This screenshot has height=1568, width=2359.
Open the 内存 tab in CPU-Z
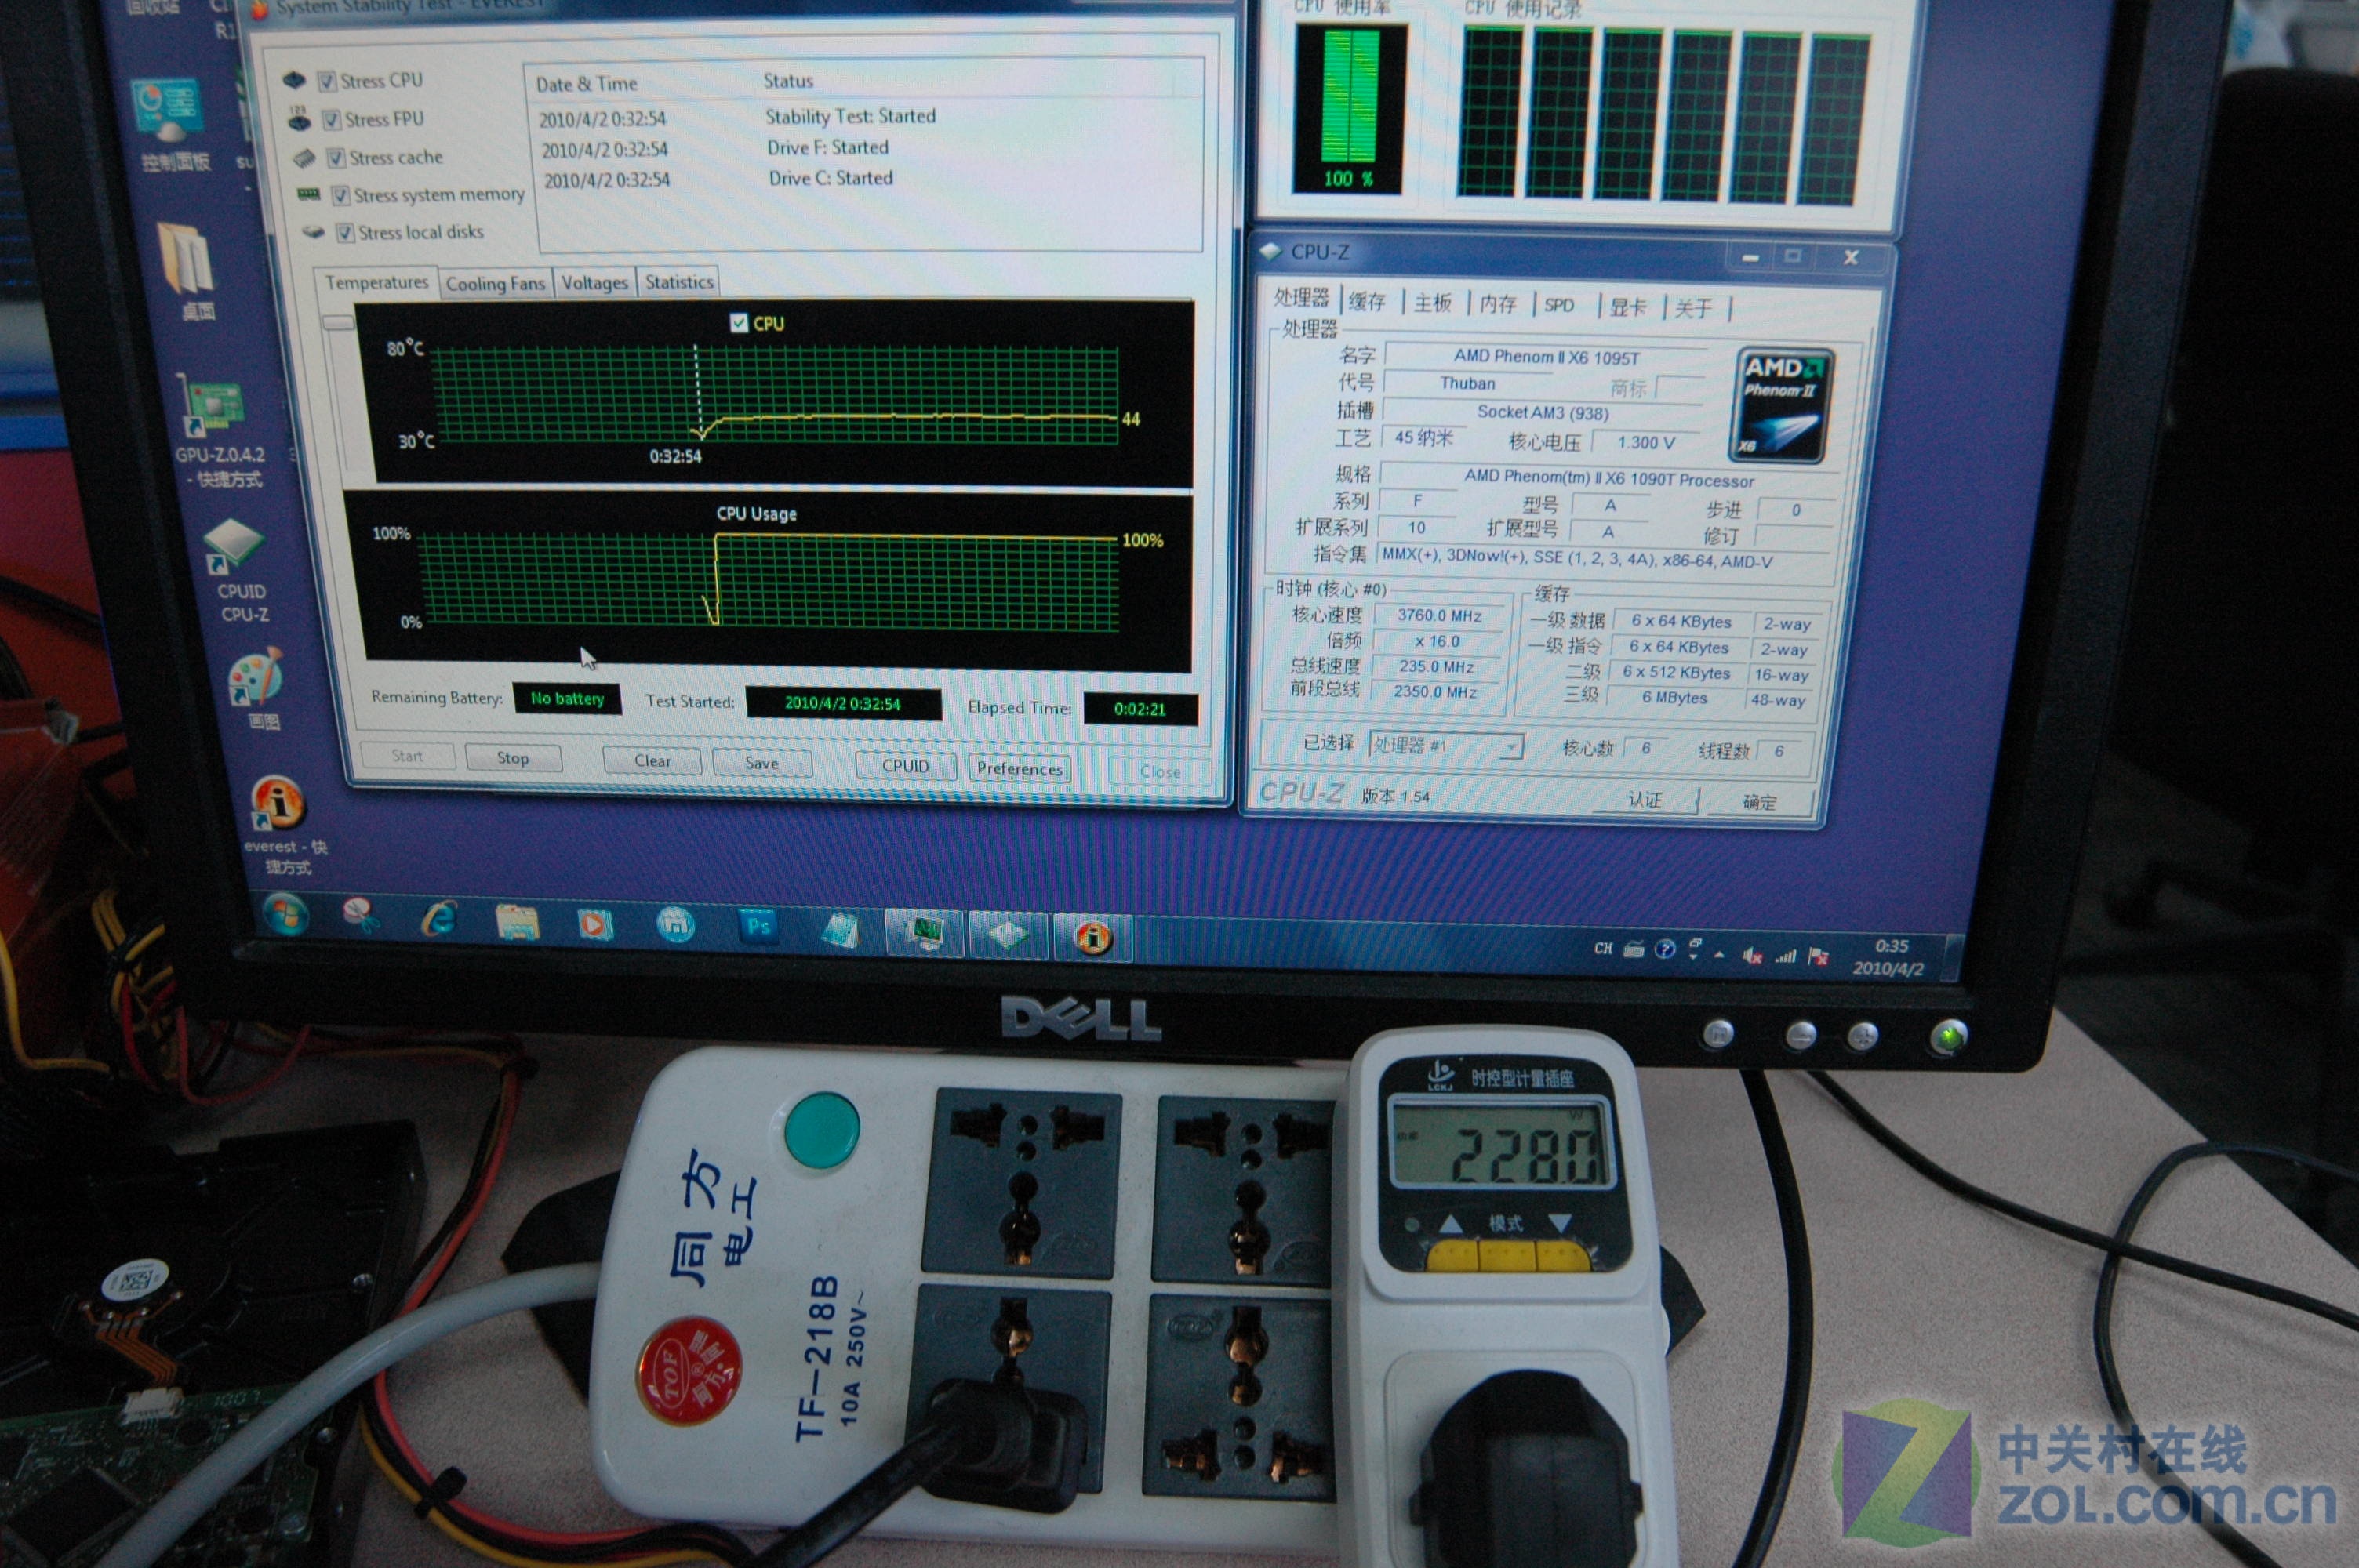pyautogui.click(x=1497, y=304)
